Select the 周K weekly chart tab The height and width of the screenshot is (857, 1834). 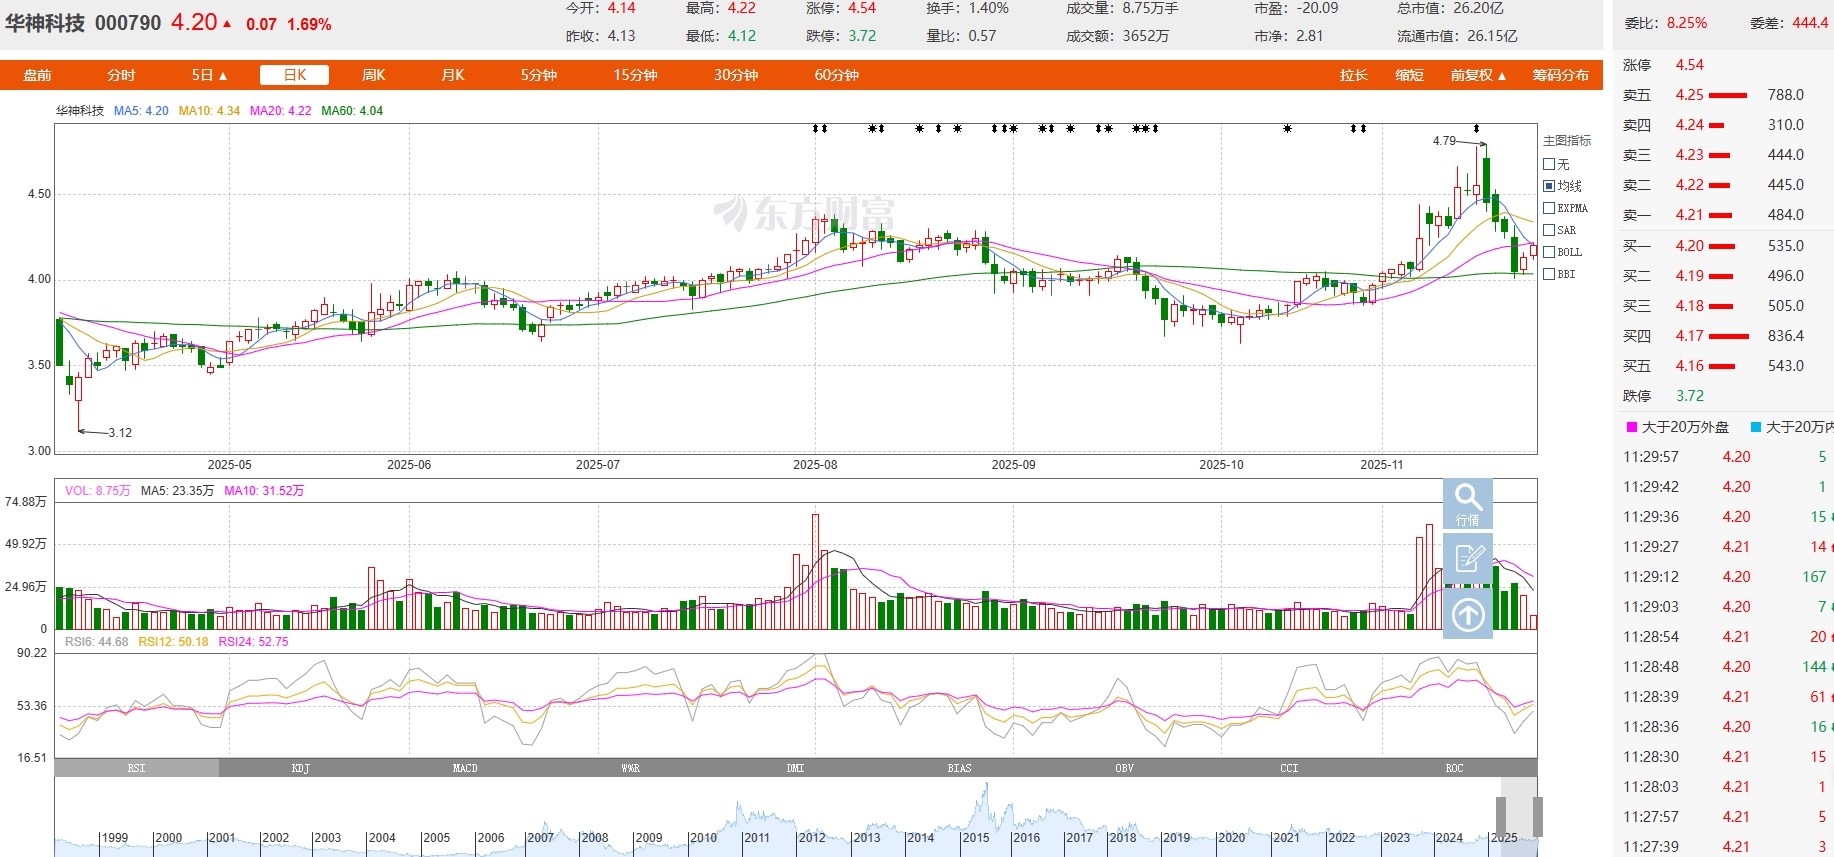point(373,75)
